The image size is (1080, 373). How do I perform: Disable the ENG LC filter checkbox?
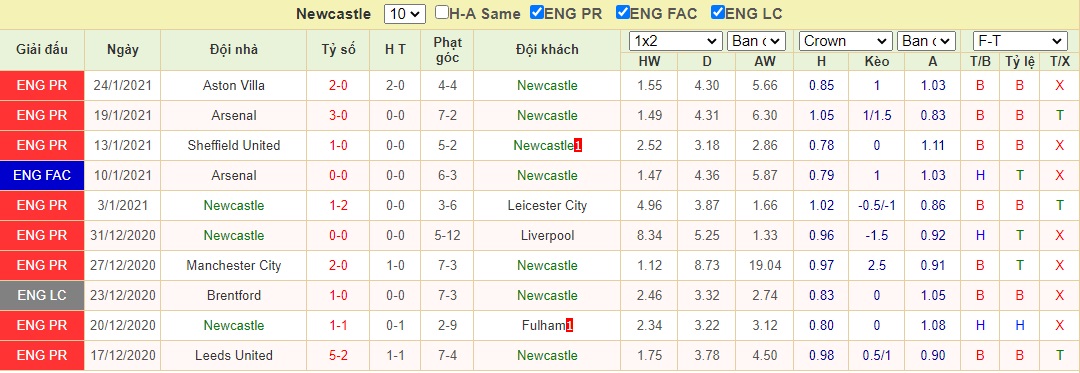[717, 12]
